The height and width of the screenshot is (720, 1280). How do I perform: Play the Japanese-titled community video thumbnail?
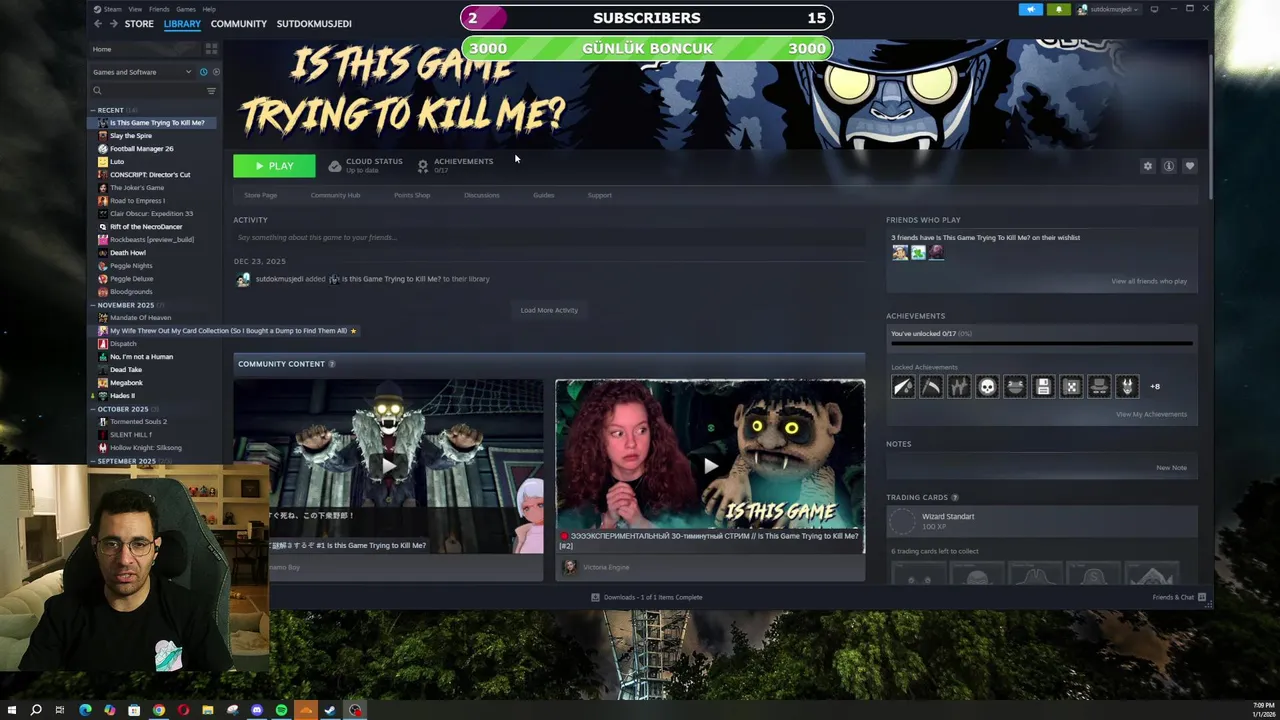388,466
